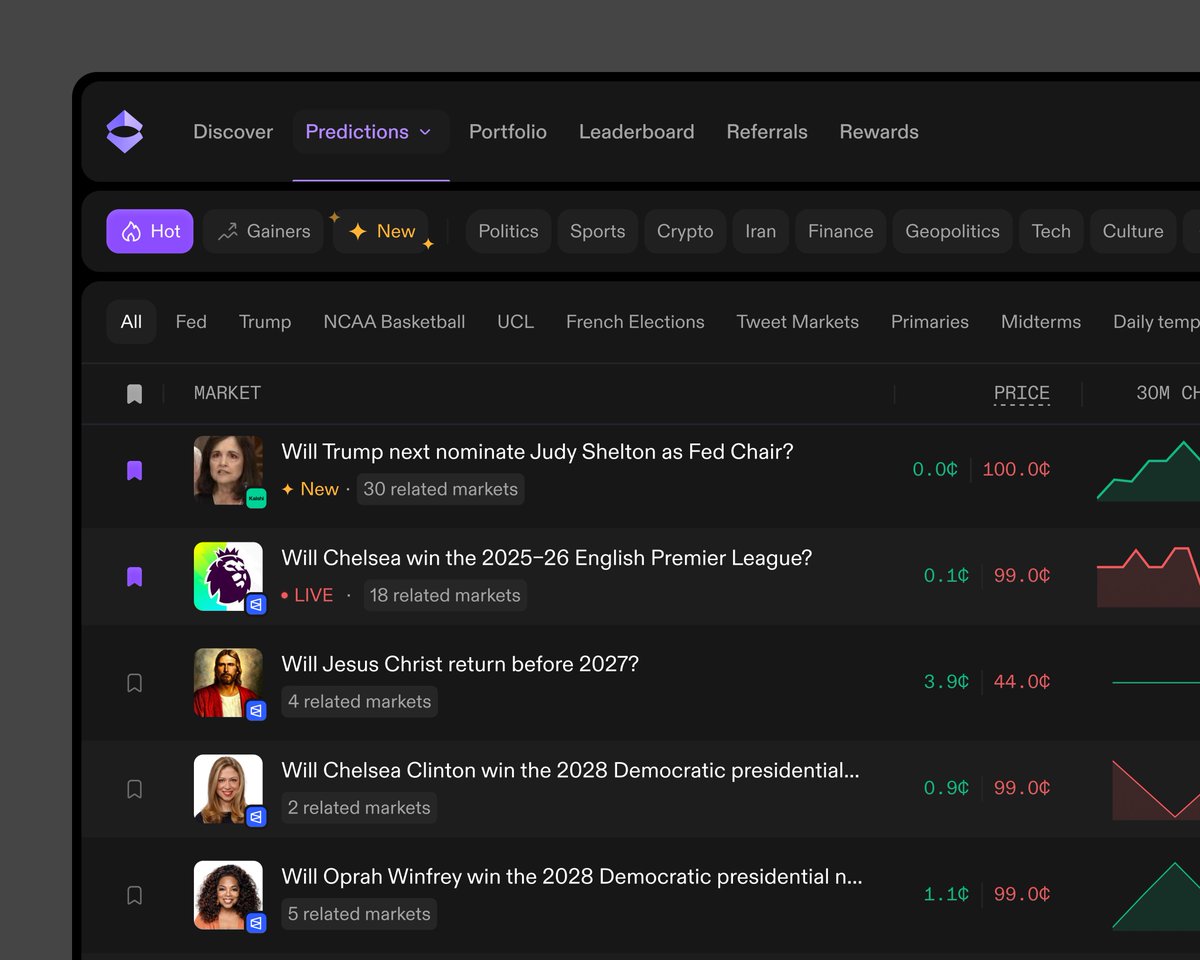Viewport: 1200px width, 960px height.
Task: Bookmark the Oprah Winfrey market
Action: tap(135, 895)
